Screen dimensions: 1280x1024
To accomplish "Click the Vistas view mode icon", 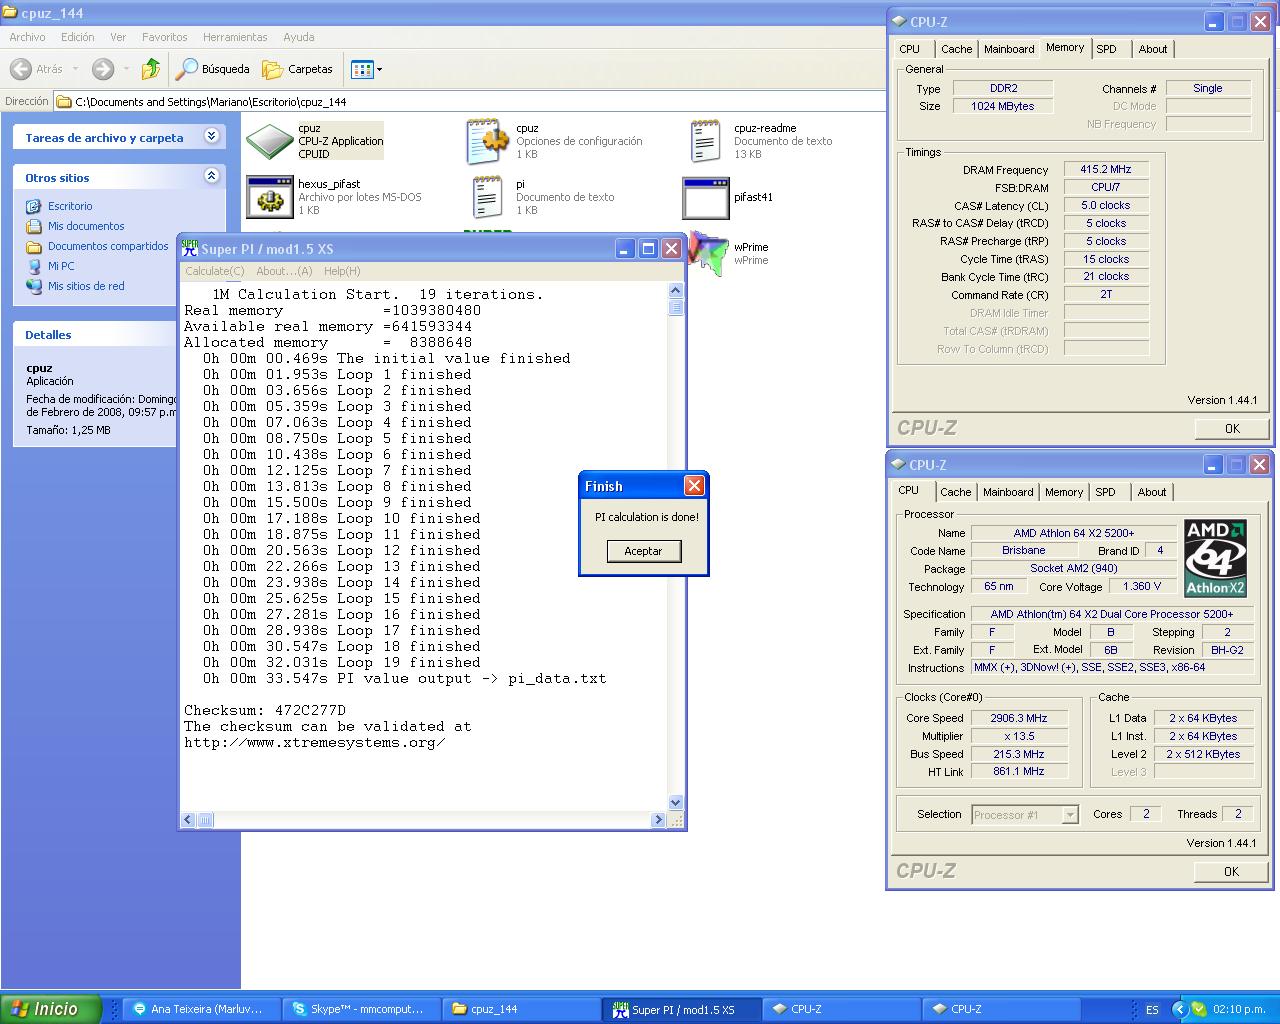I will point(362,69).
